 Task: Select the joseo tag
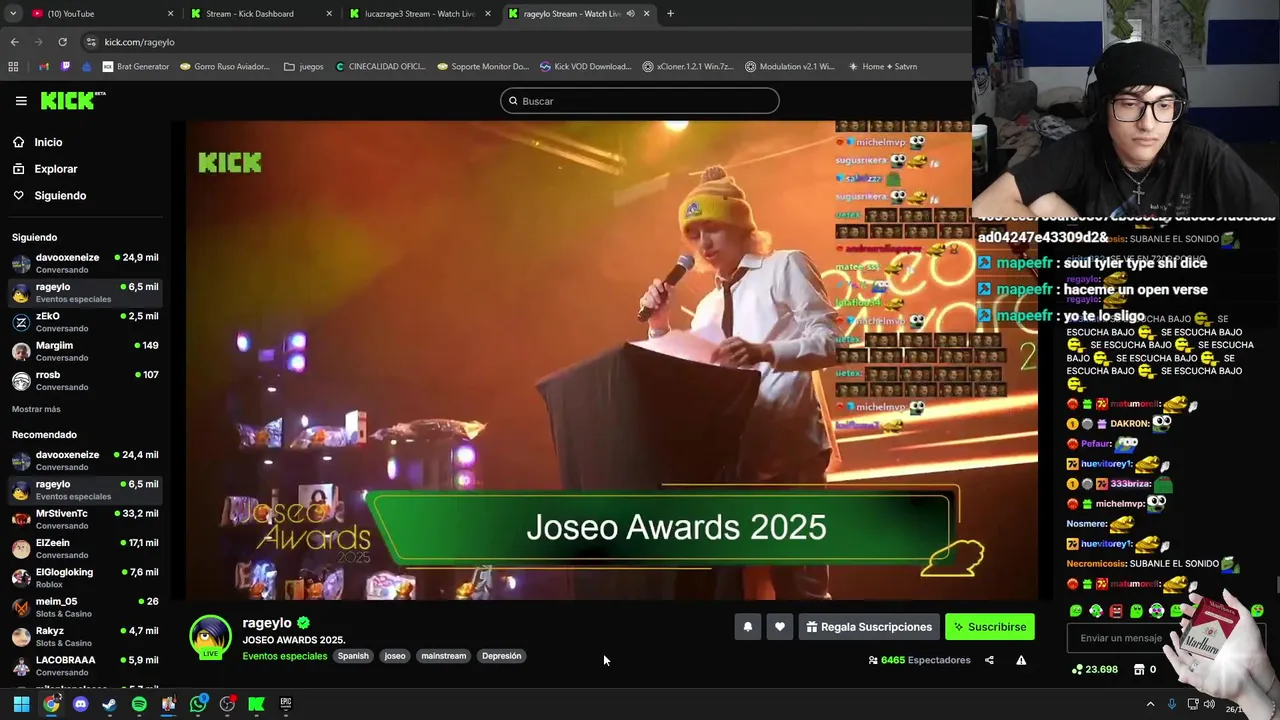point(395,656)
